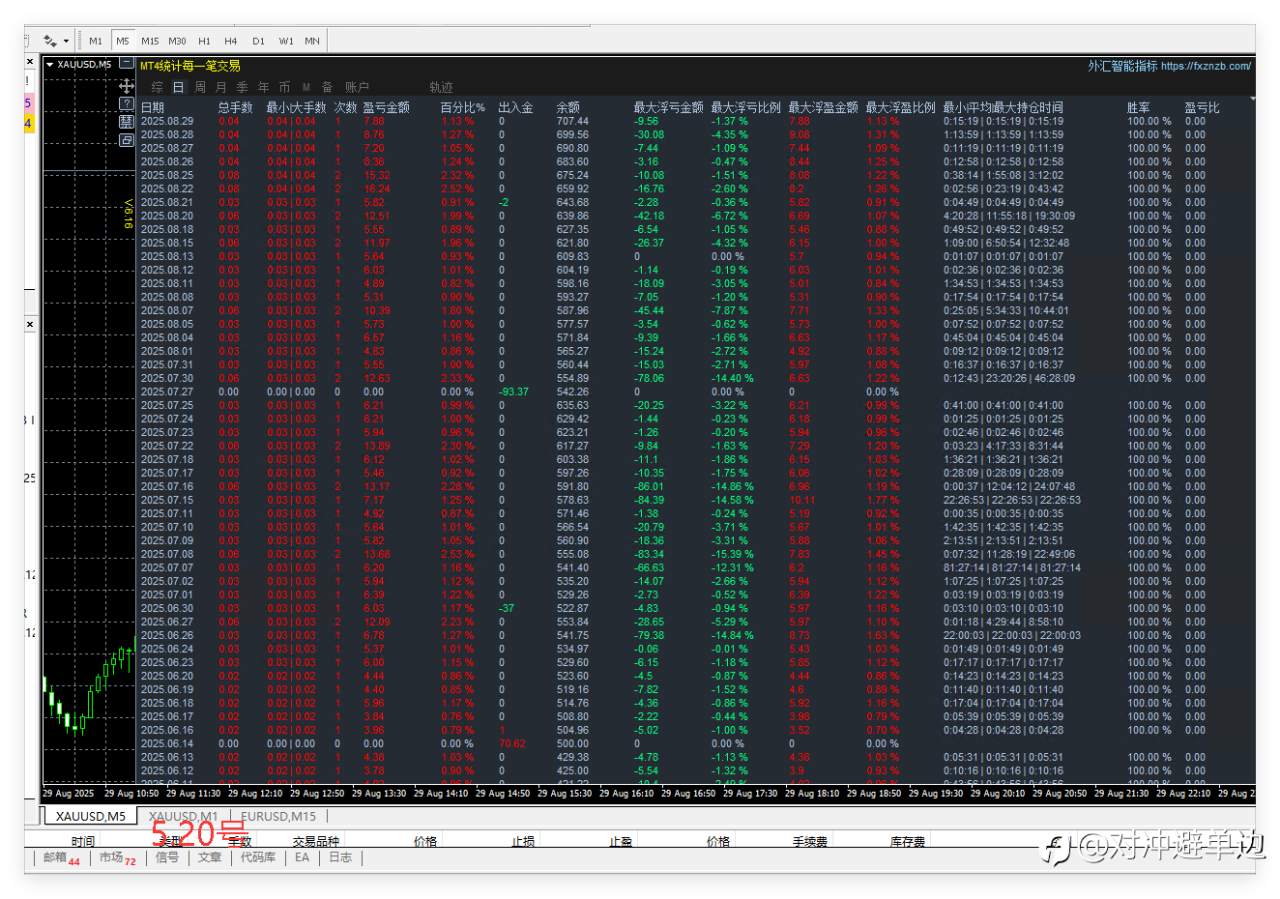The image size is (1280, 899).
Task: Click the 胜率 win rate column header
Action: 1138,107
